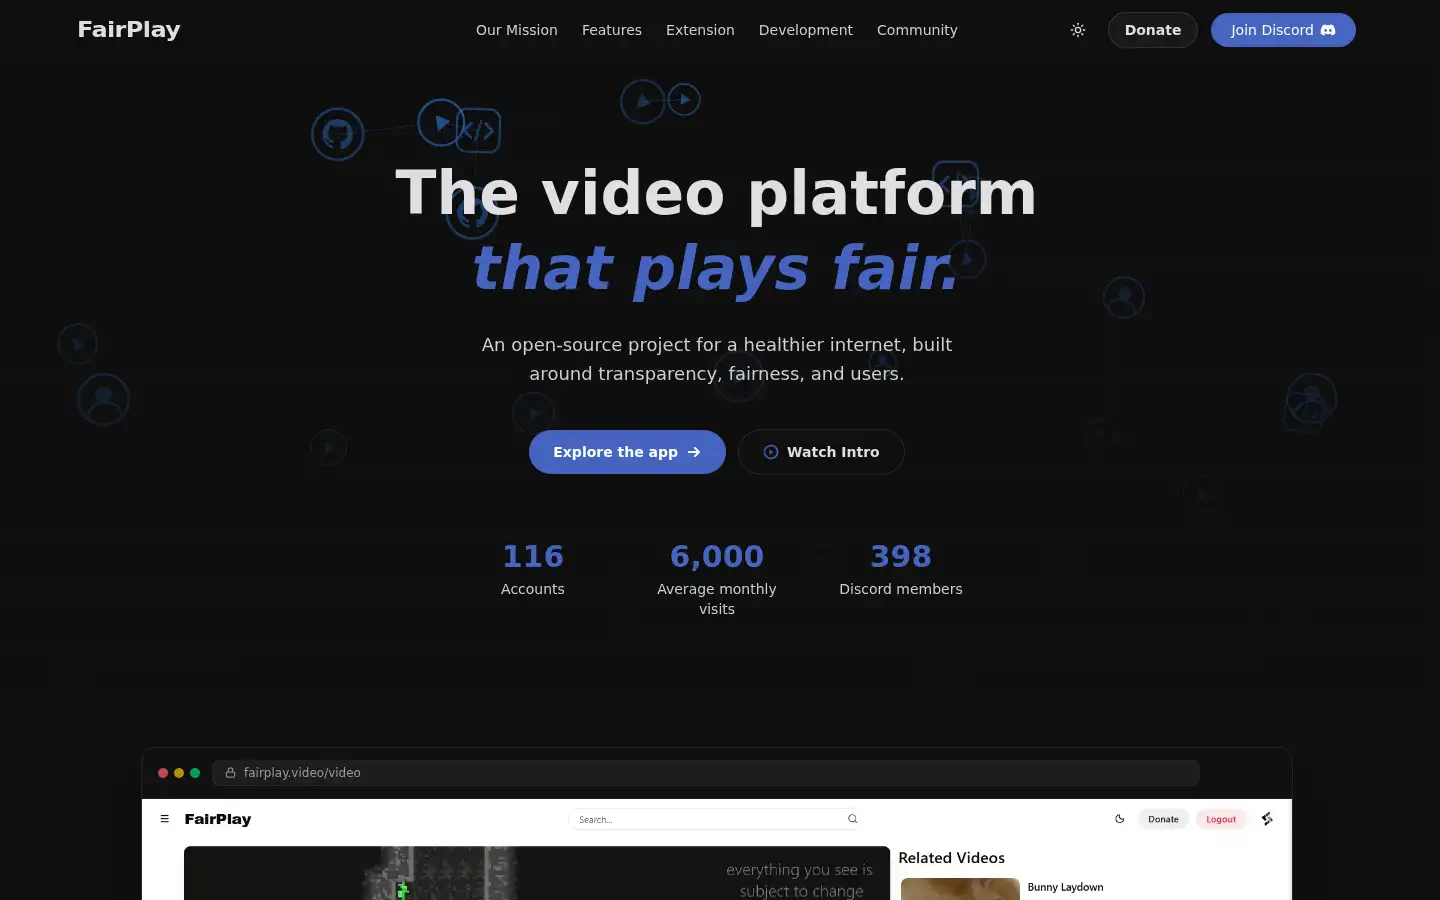Open the Our Mission nav link

point(517,30)
